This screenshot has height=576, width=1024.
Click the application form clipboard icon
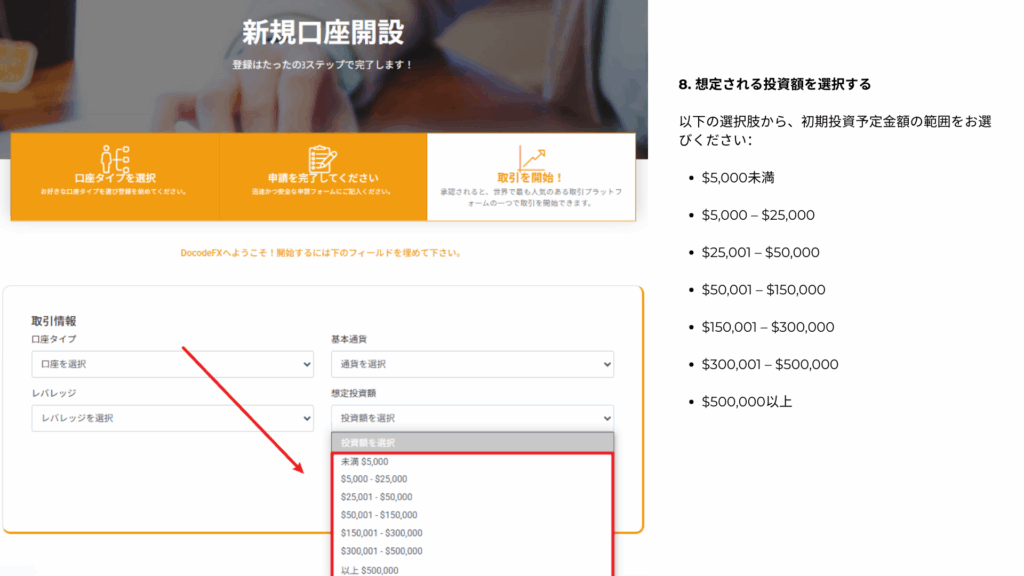click(x=322, y=158)
